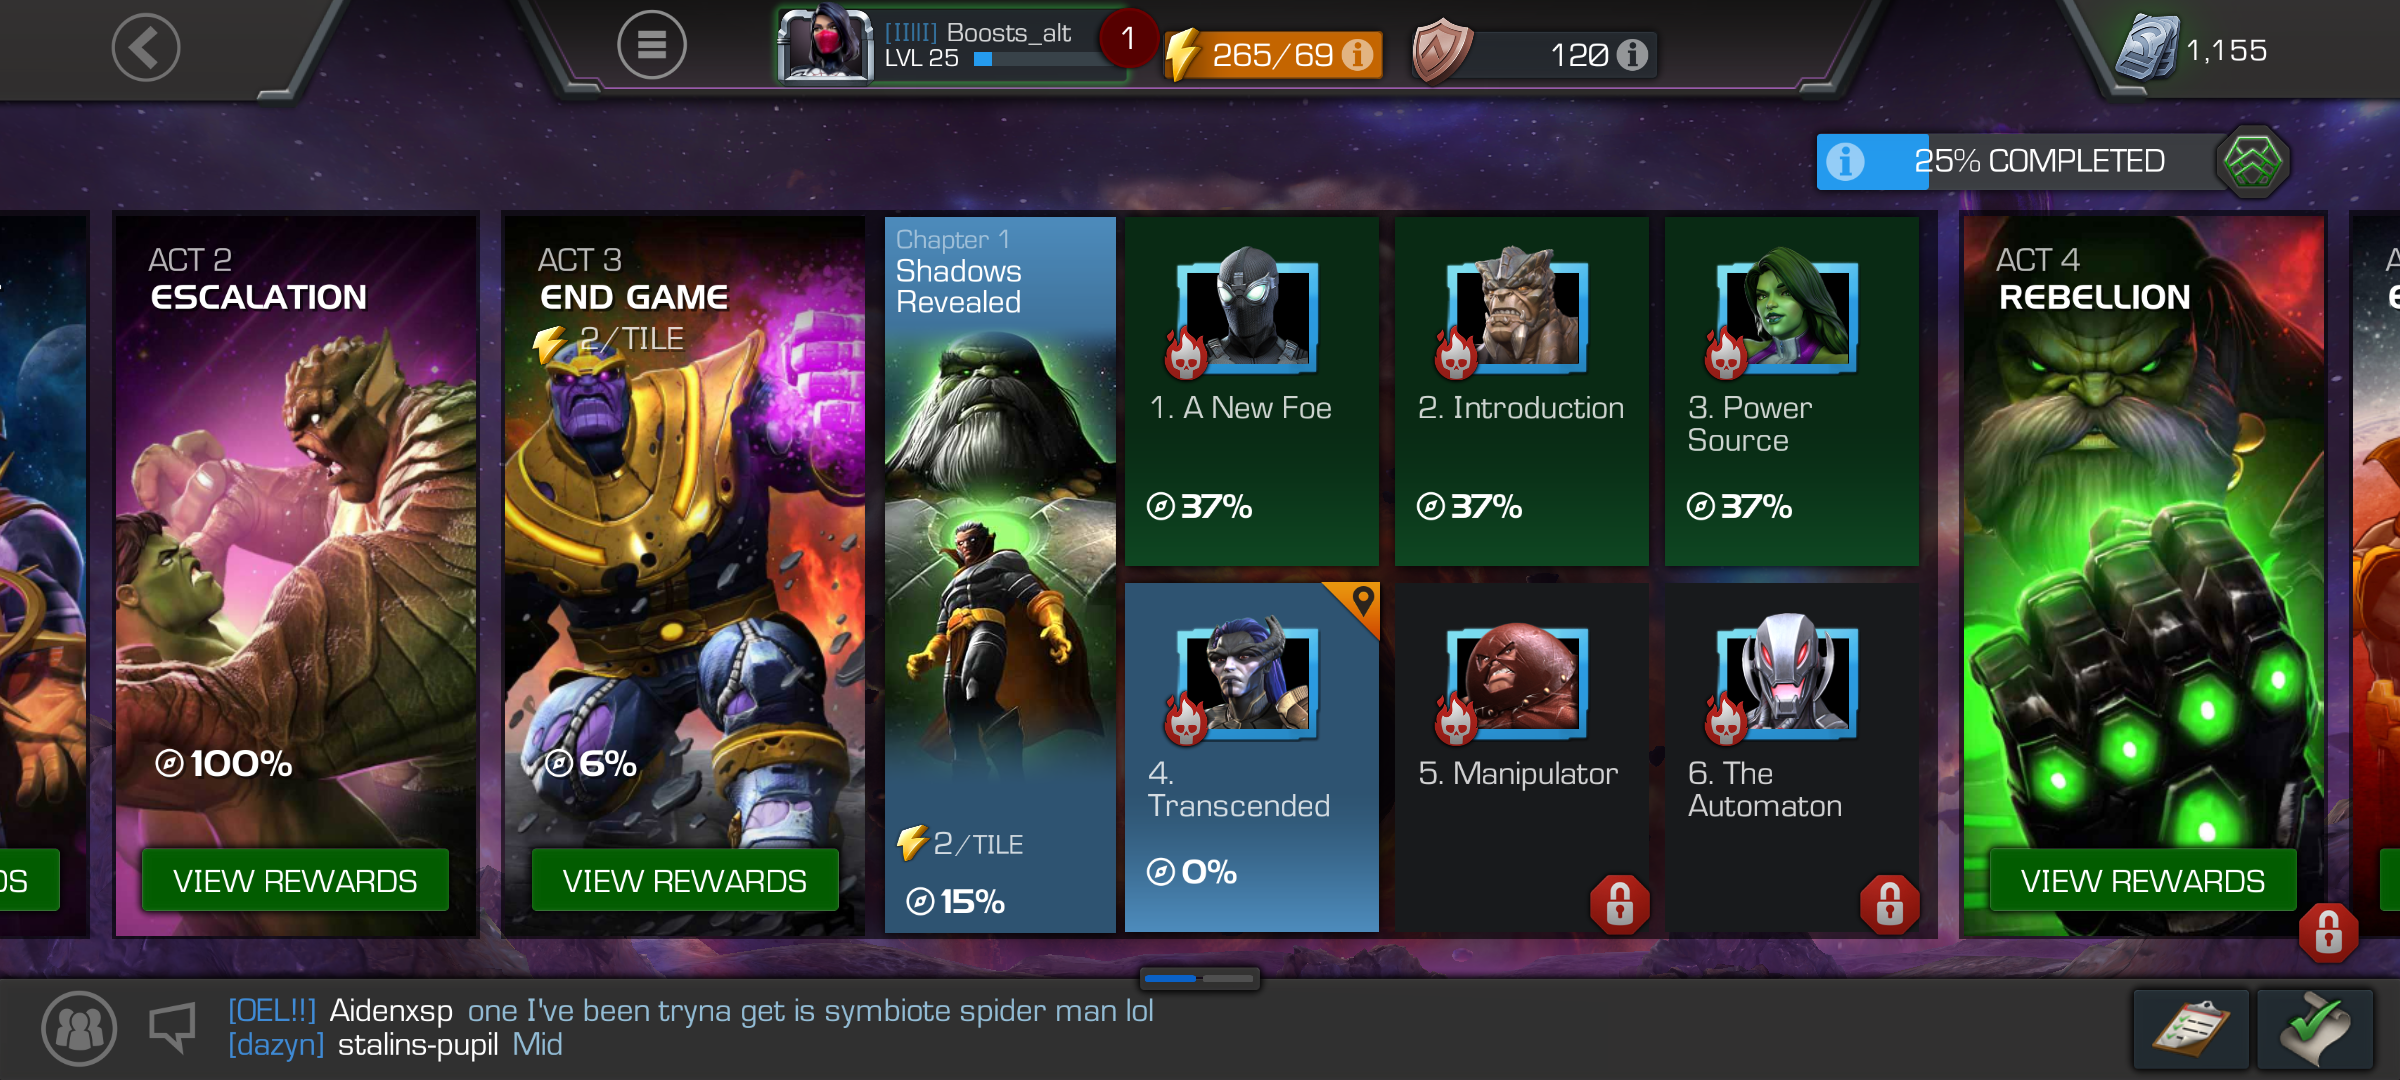The height and width of the screenshot is (1080, 2400).
Task: Open the alliance members icon
Action: [x=79, y=1028]
